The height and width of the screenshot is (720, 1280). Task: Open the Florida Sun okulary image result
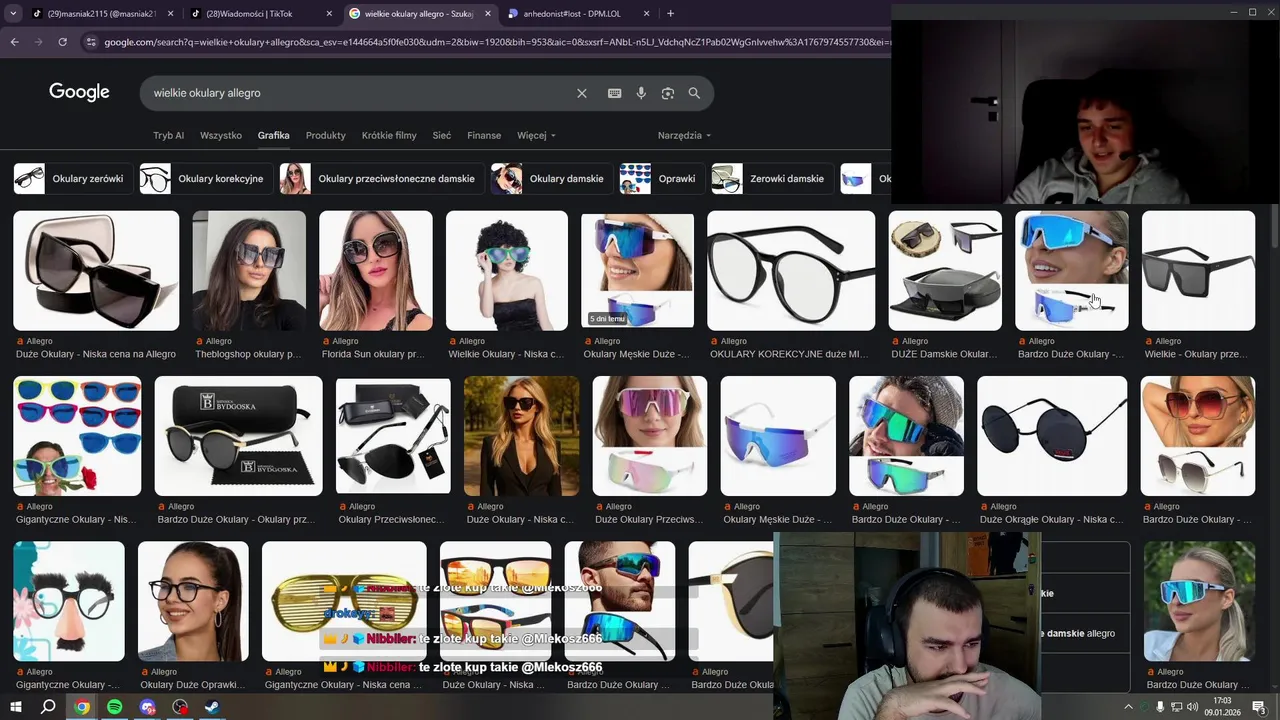[376, 270]
